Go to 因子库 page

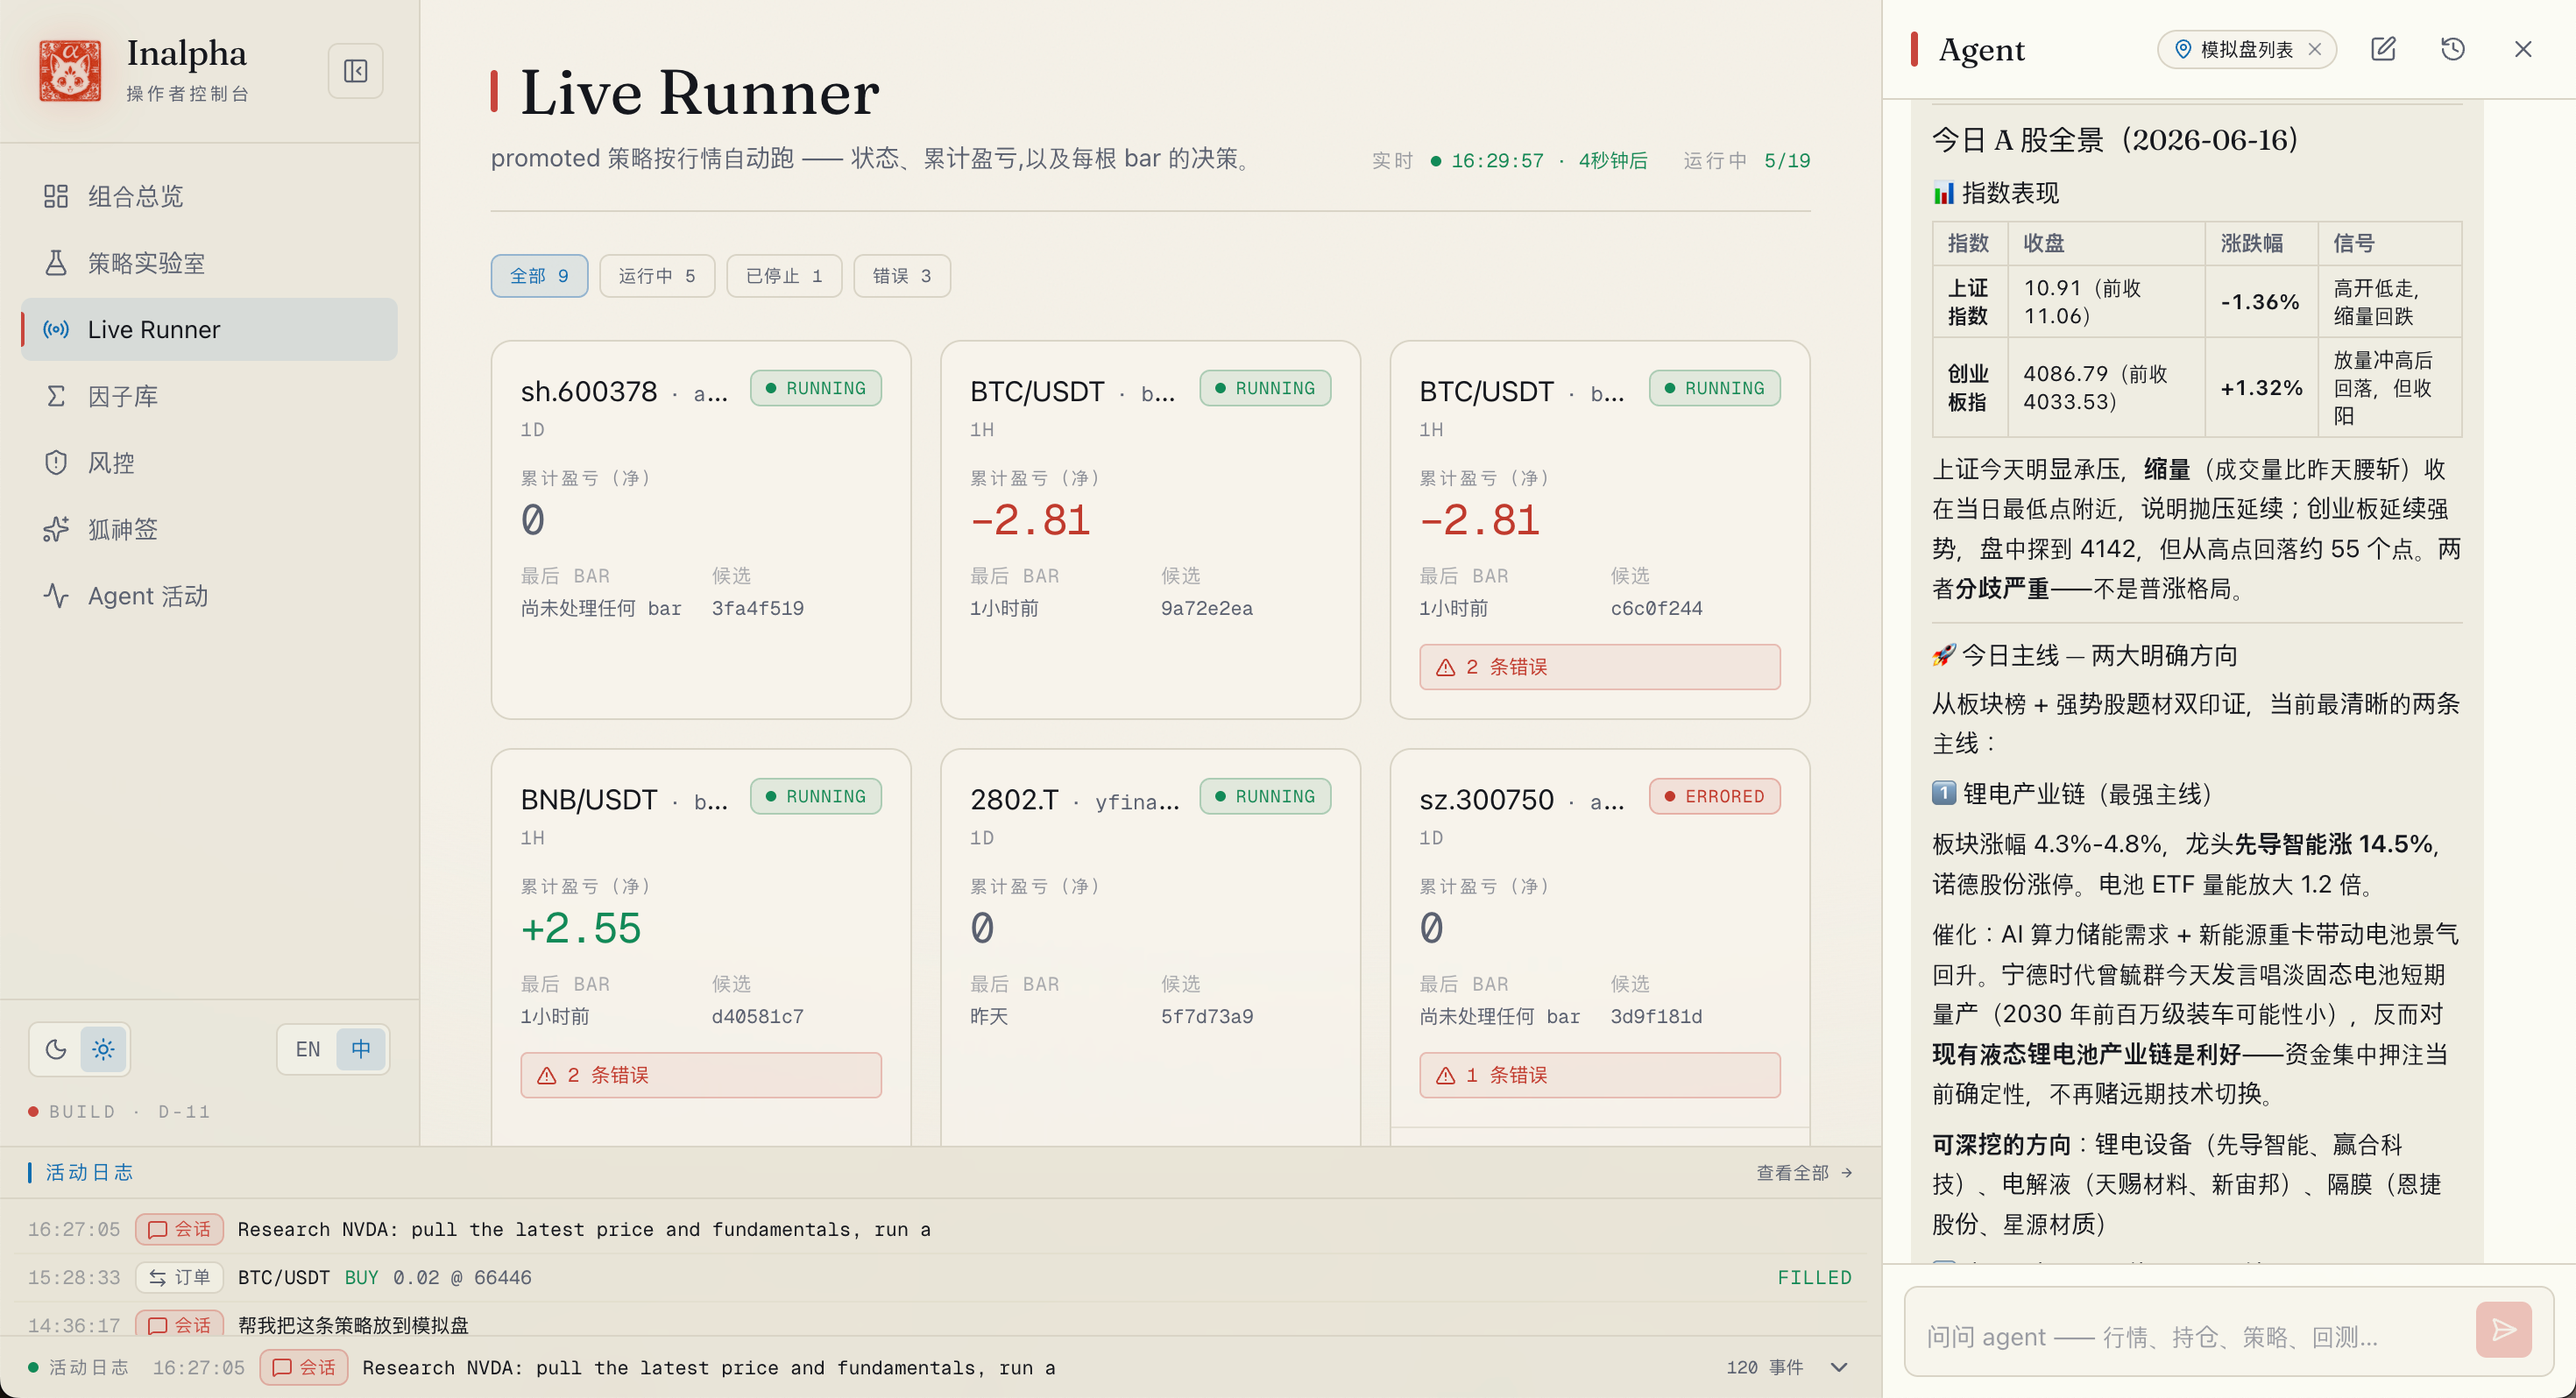[209, 396]
